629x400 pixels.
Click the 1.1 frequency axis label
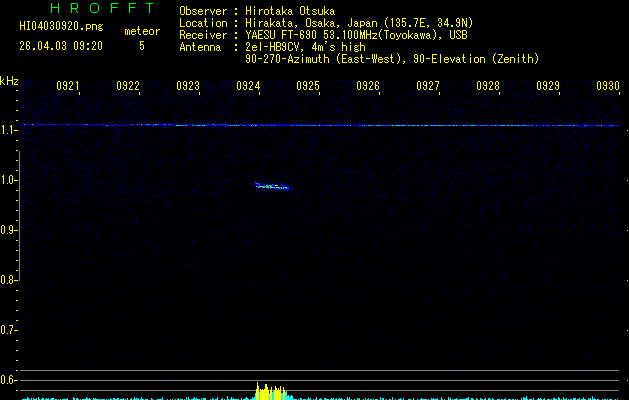point(8,130)
